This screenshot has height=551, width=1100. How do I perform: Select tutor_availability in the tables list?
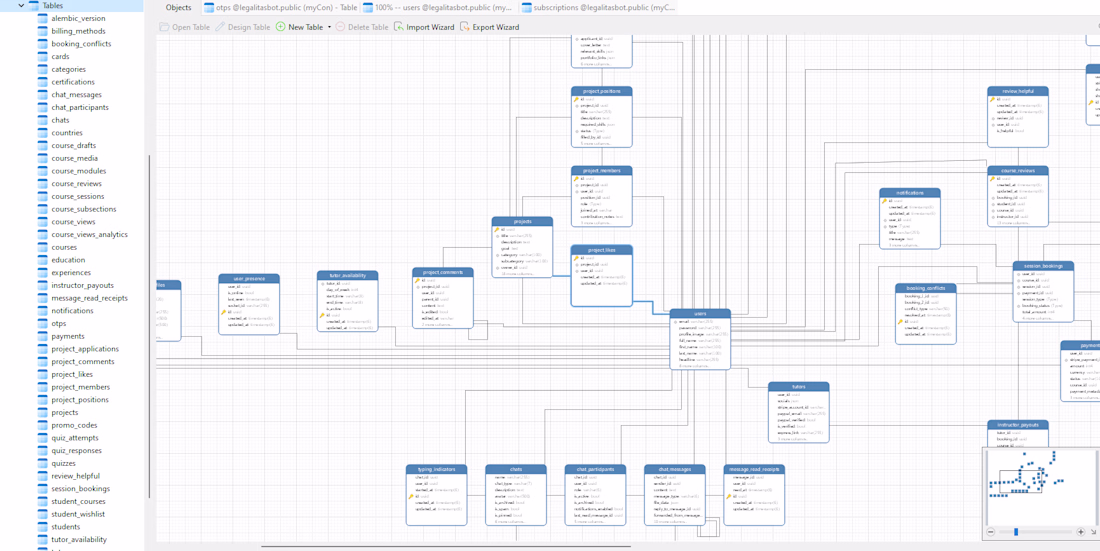click(79, 539)
